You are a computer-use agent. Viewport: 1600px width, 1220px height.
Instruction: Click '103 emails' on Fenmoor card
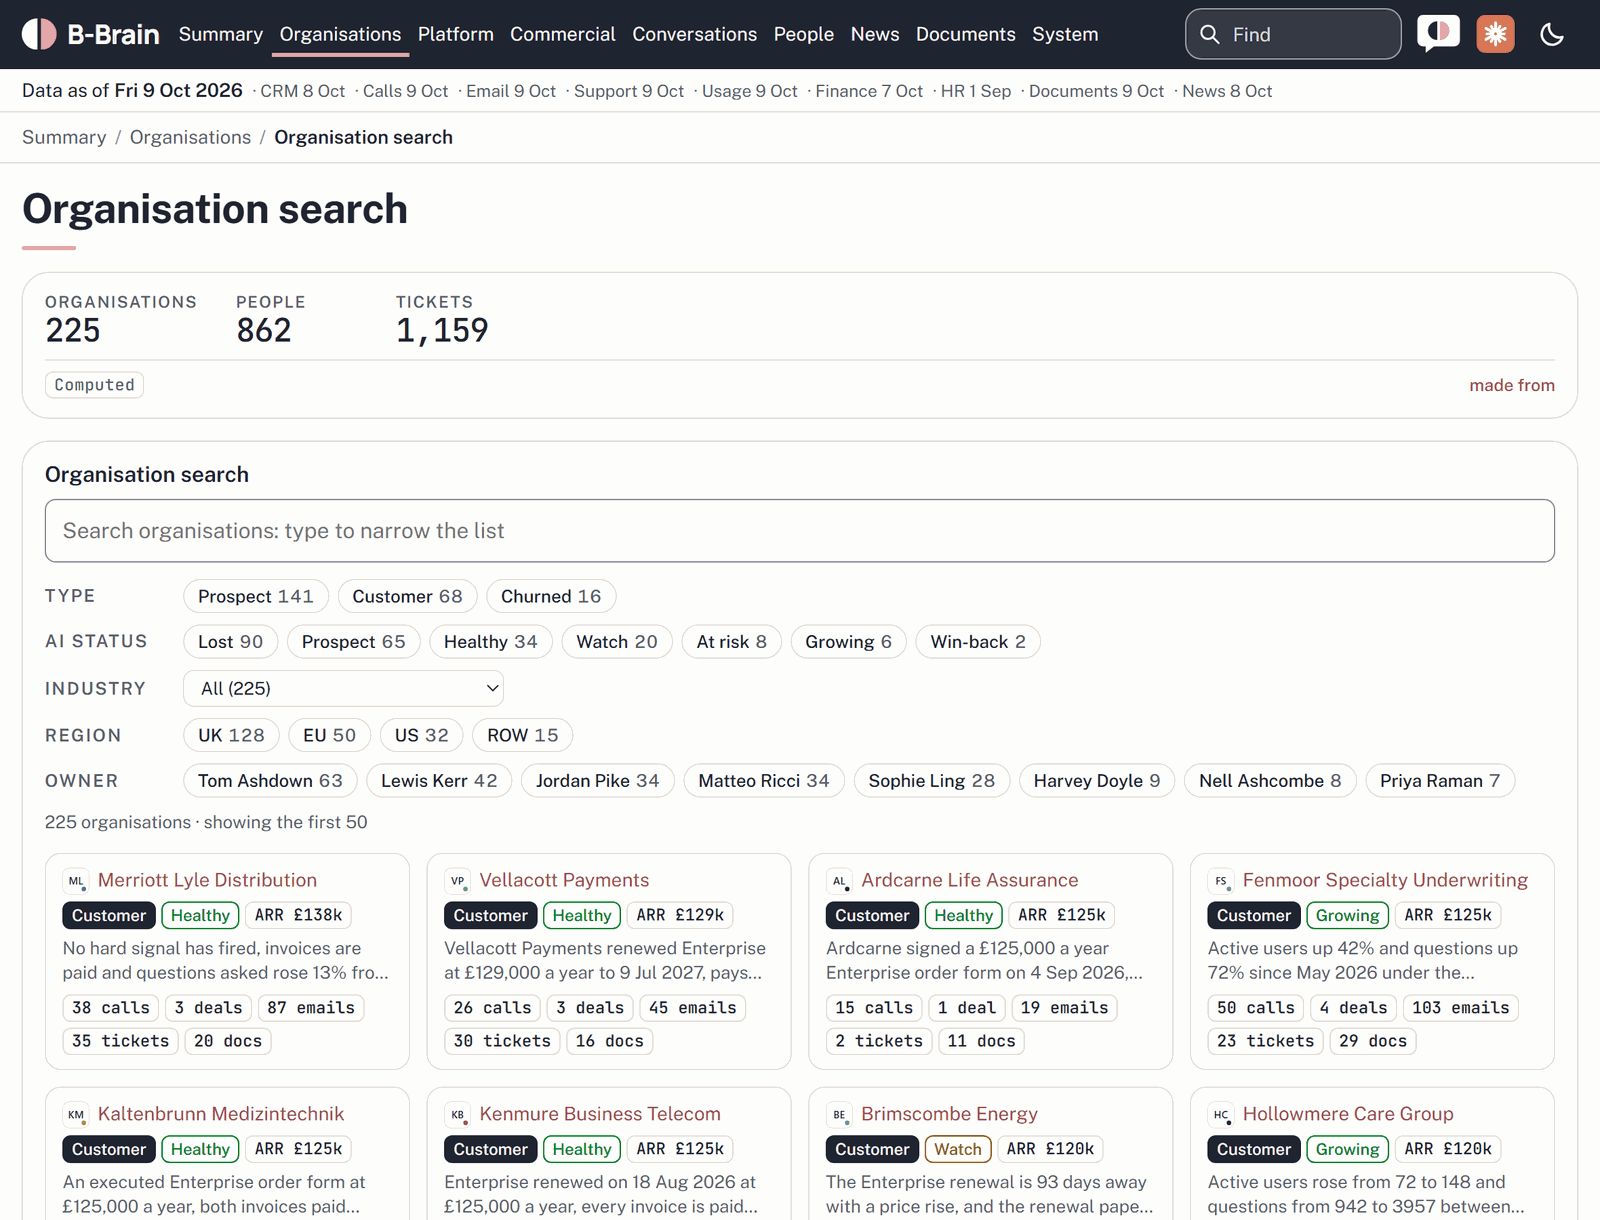tap(1460, 1008)
